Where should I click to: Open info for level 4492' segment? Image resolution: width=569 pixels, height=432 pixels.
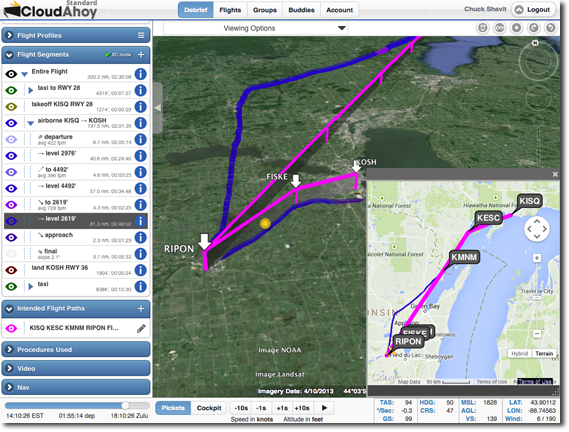point(140,188)
